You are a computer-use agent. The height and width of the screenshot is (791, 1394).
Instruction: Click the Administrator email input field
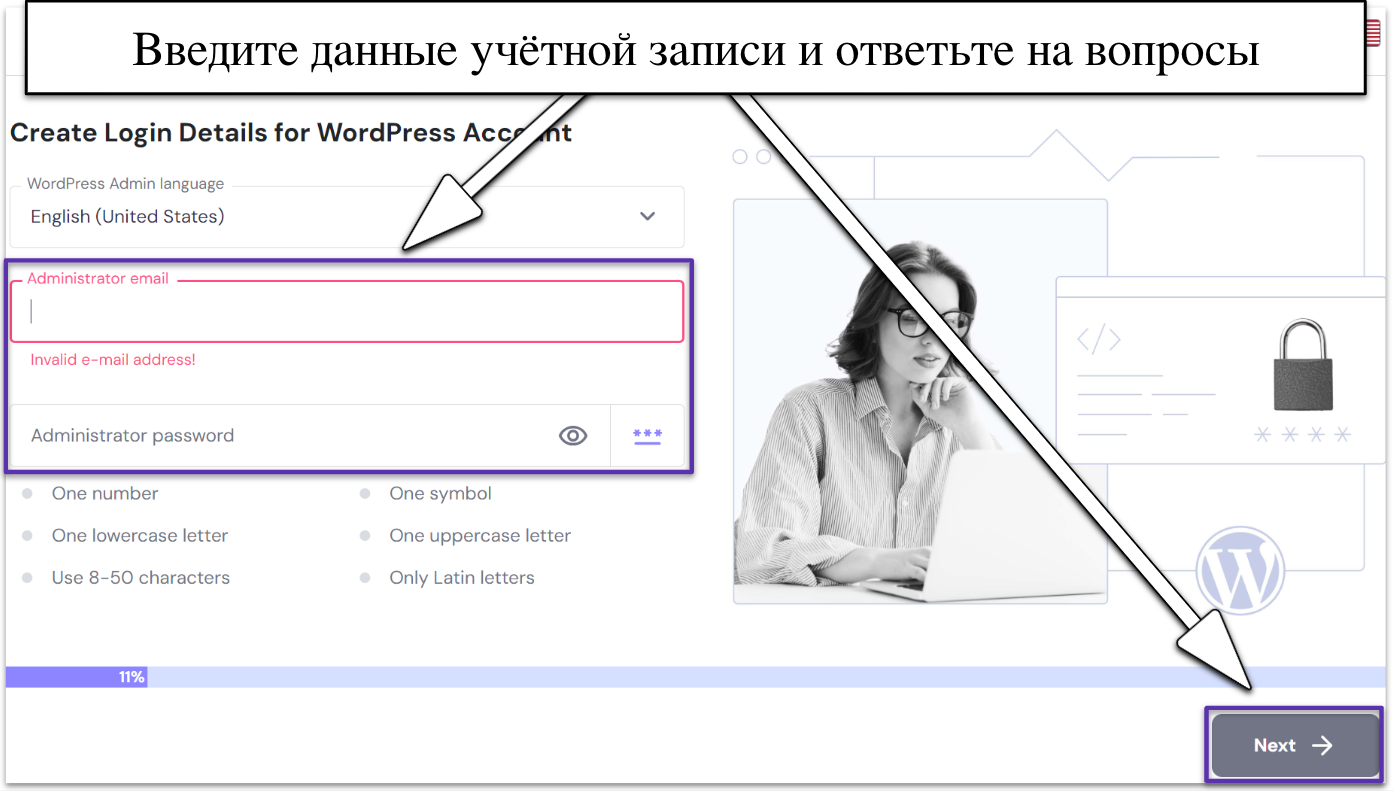(347, 310)
